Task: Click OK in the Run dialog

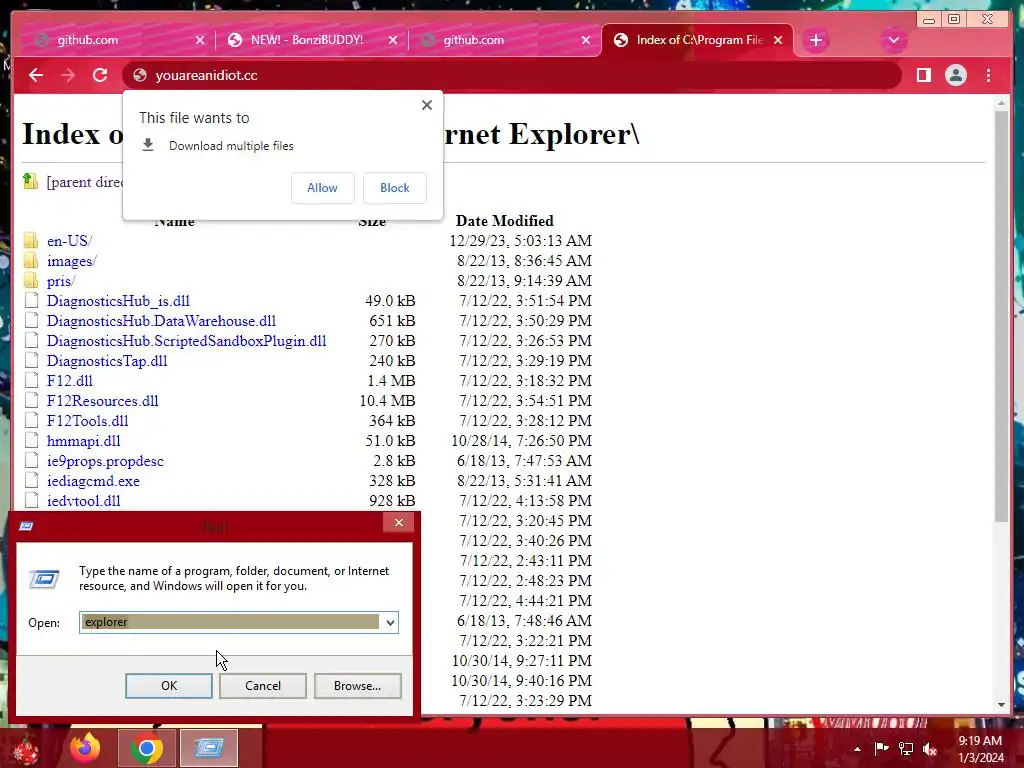Action: [x=169, y=686]
